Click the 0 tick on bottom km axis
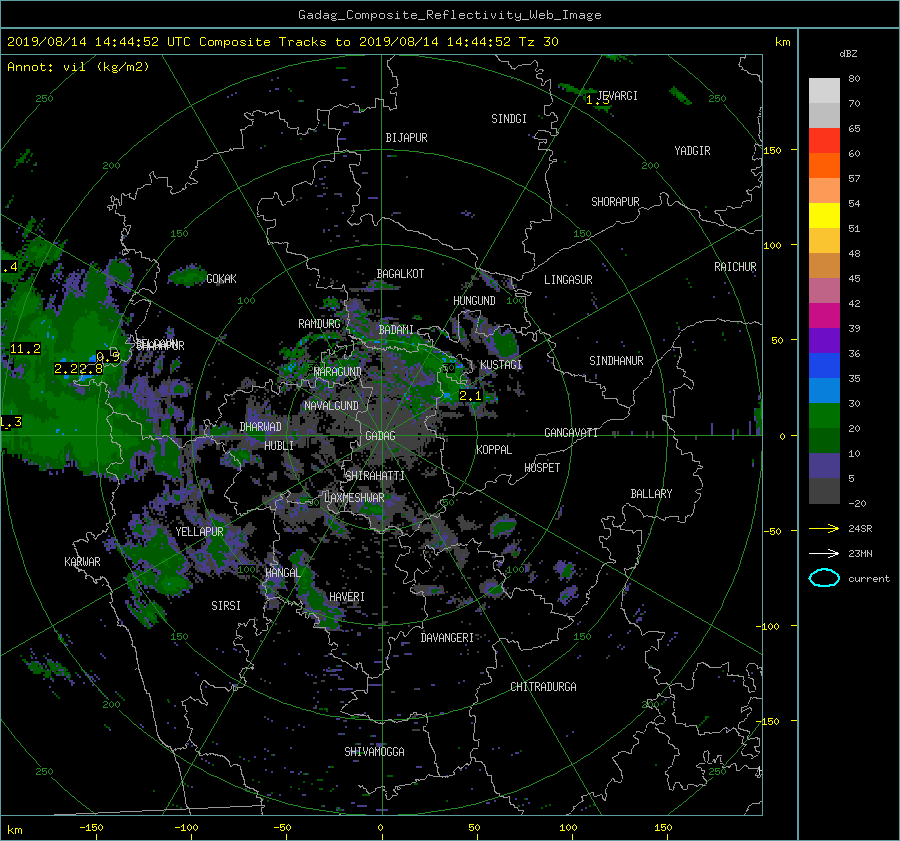The image size is (900, 841). click(381, 827)
